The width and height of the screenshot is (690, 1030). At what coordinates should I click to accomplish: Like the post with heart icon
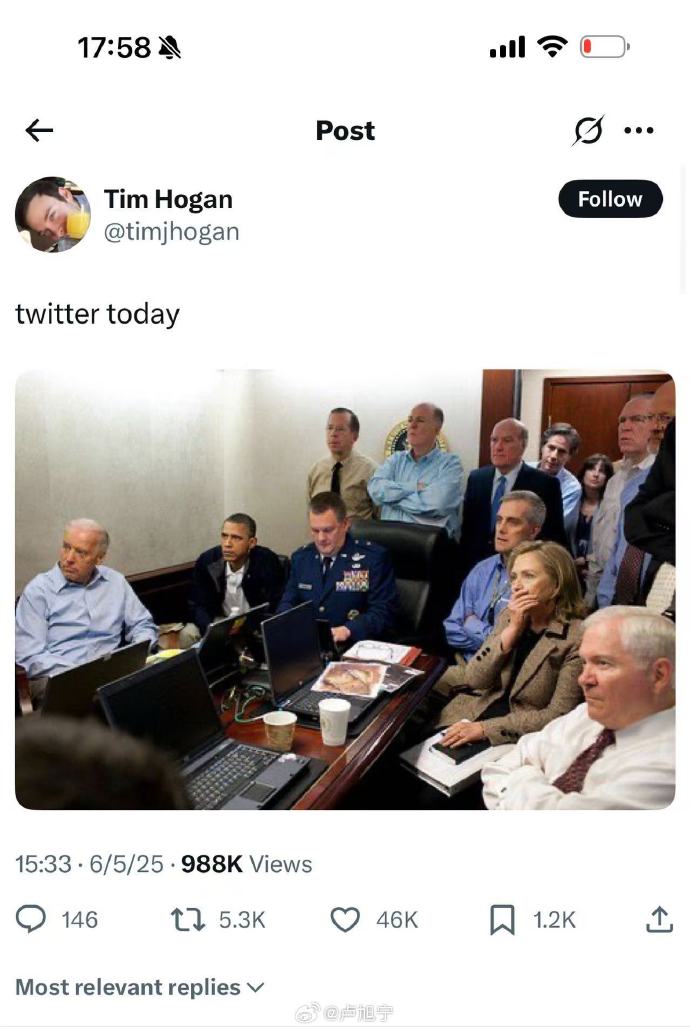345,920
